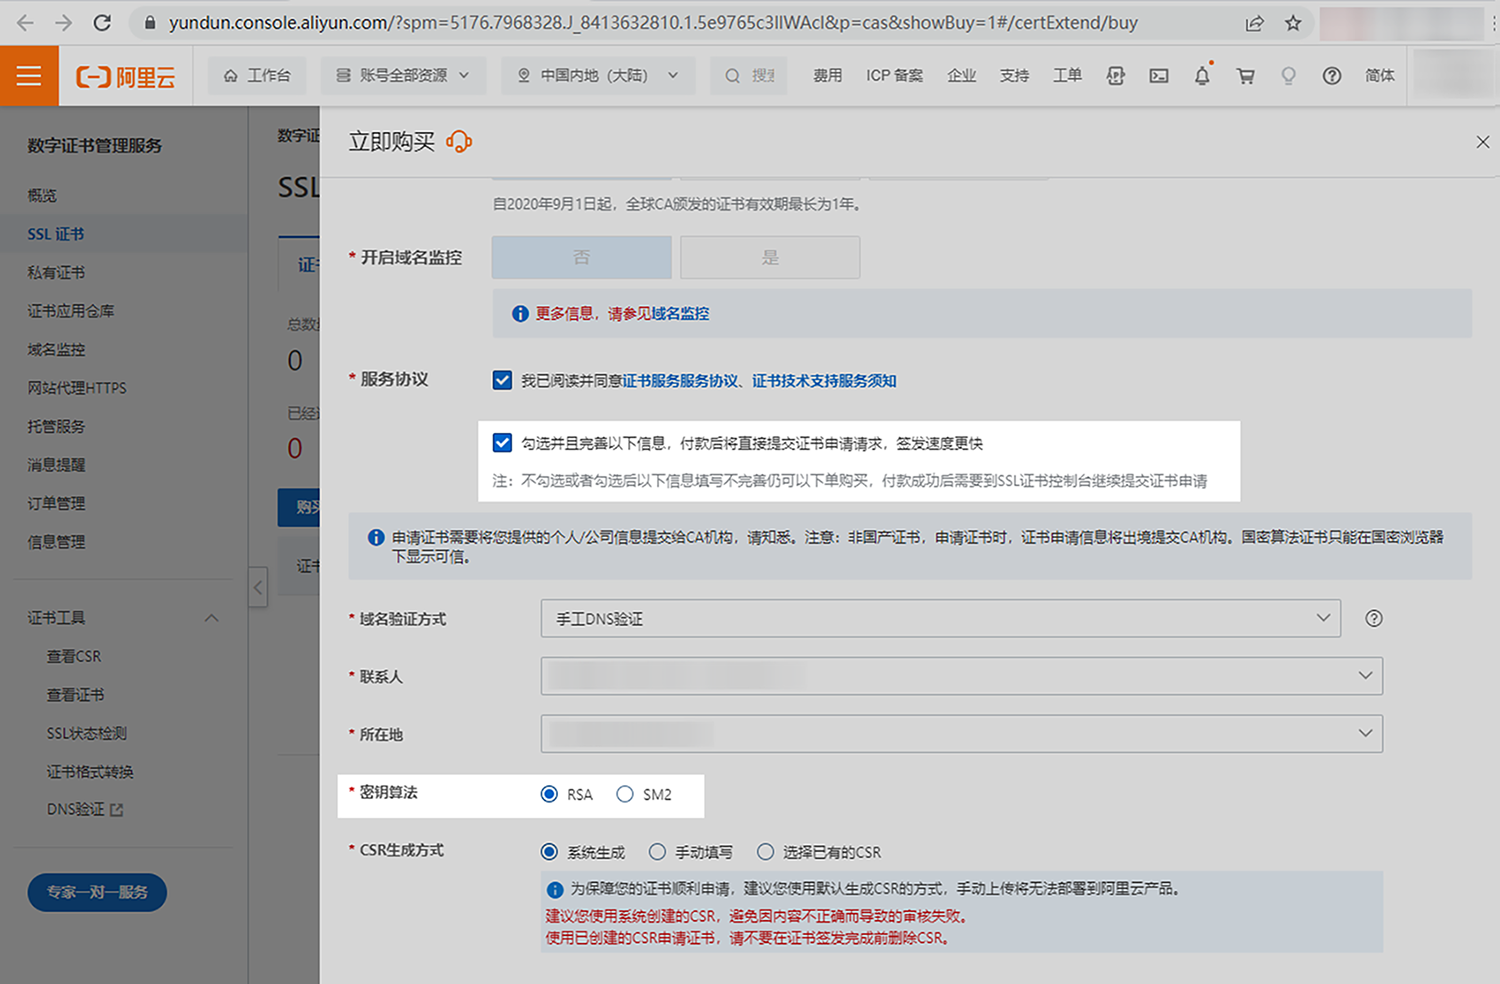Screen dimensions: 1500x984
Task: Open the 域名验证方式 dropdown
Action: click(x=940, y=619)
